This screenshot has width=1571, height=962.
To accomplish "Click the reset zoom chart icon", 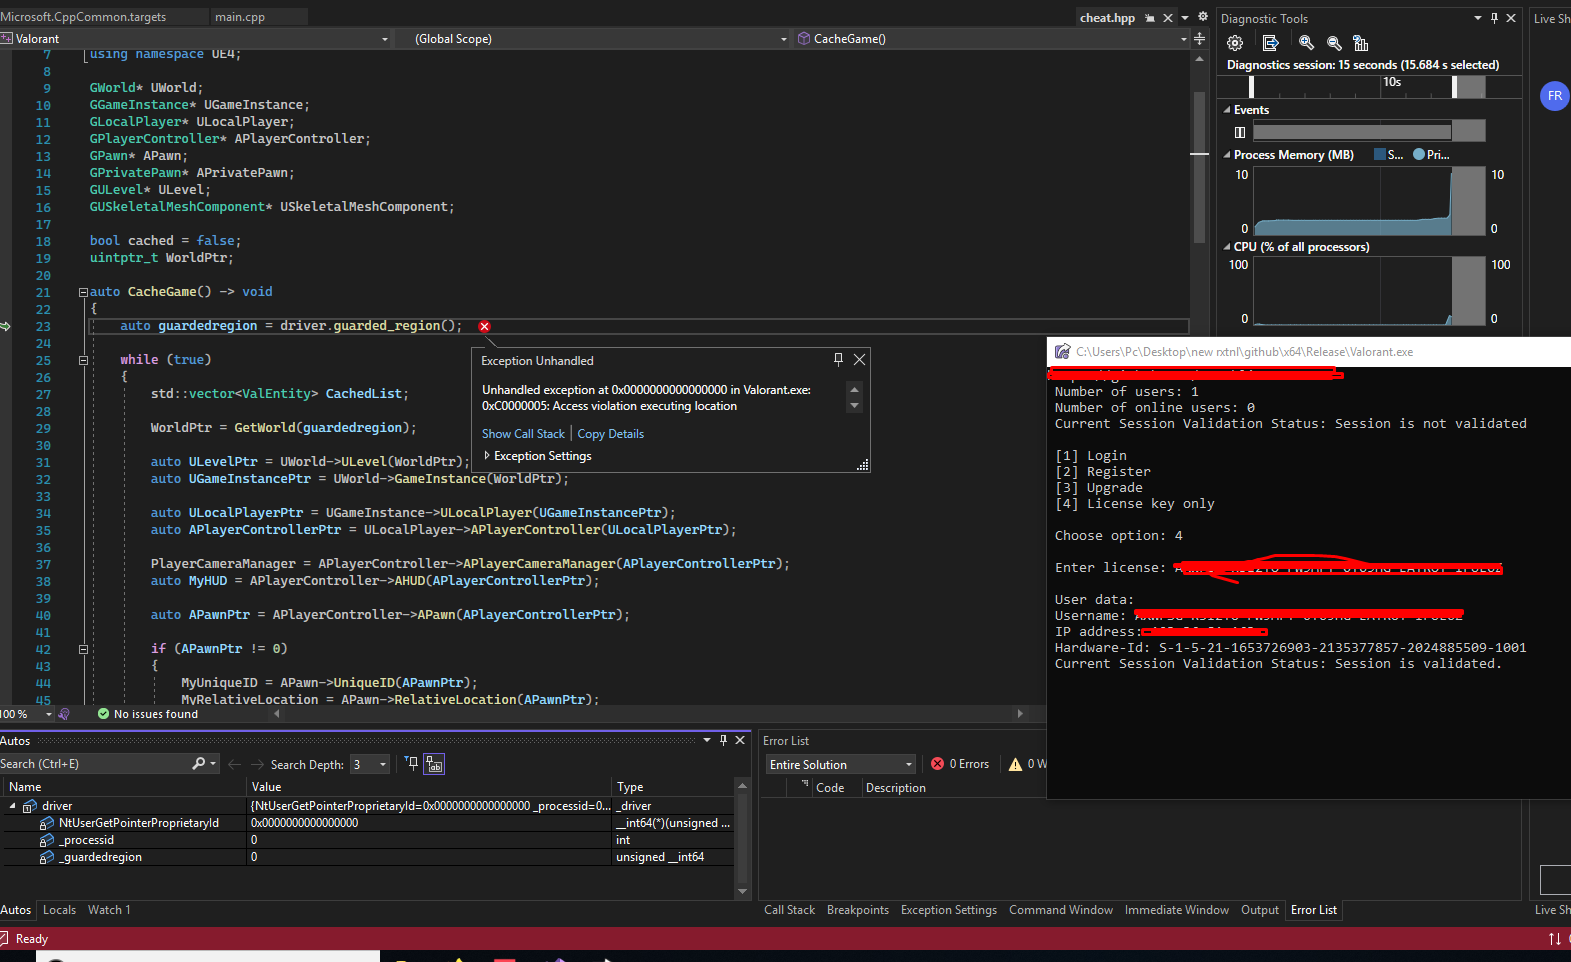I will tap(1360, 43).
